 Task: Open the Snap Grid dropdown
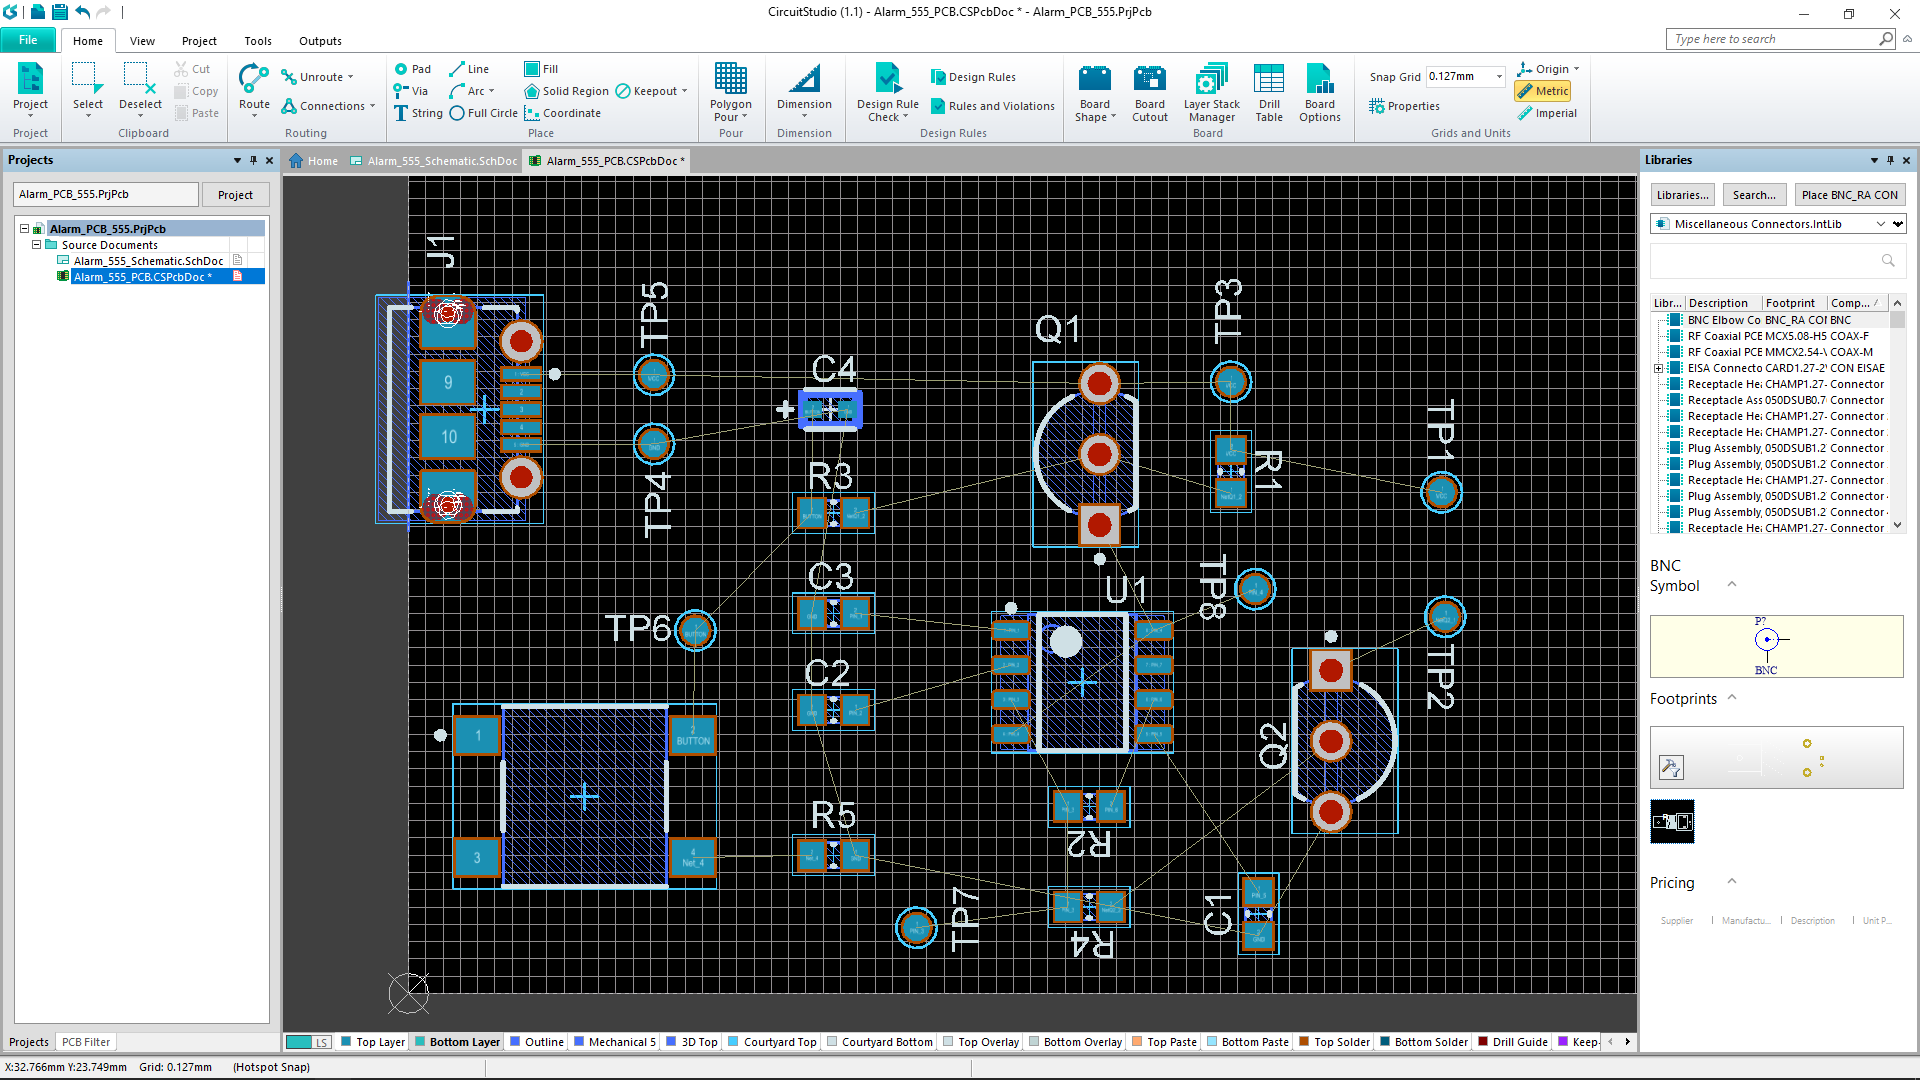click(x=1498, y=77)
